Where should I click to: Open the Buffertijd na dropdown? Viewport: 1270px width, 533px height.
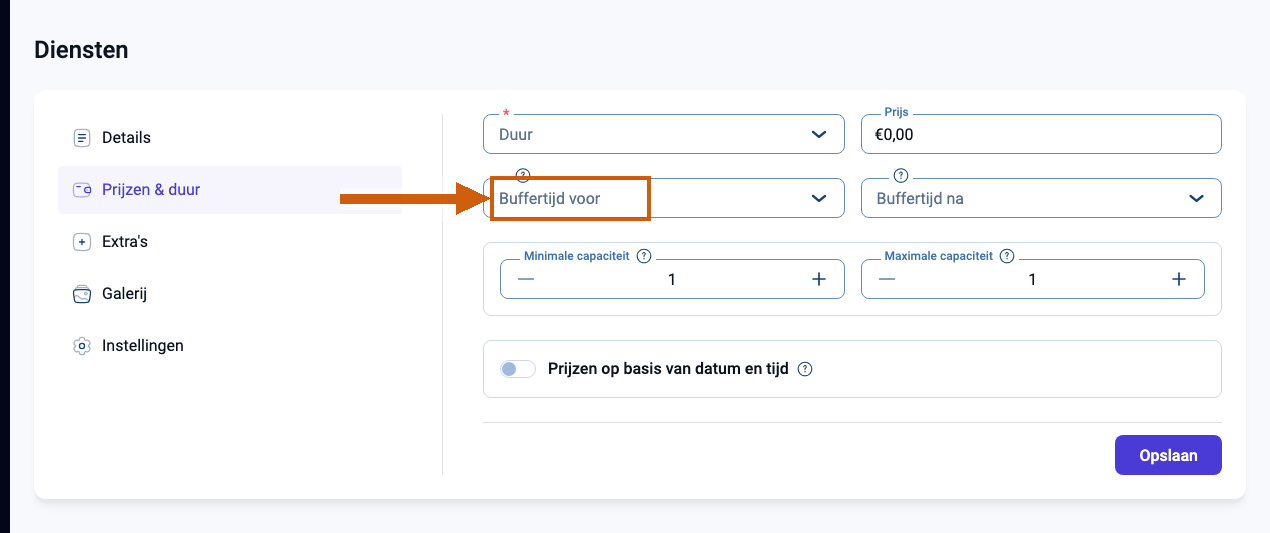click(1041, 198)
